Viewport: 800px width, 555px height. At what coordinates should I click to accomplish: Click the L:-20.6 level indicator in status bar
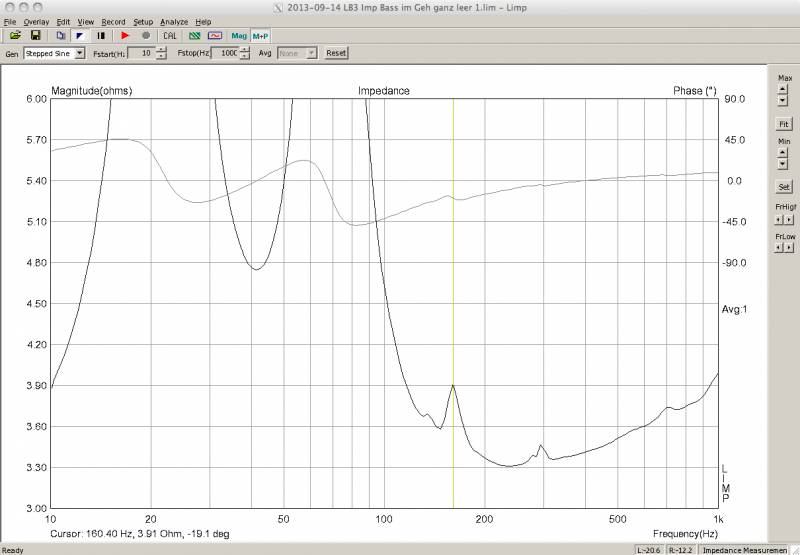pyautogui.click(x=649, y=550)
